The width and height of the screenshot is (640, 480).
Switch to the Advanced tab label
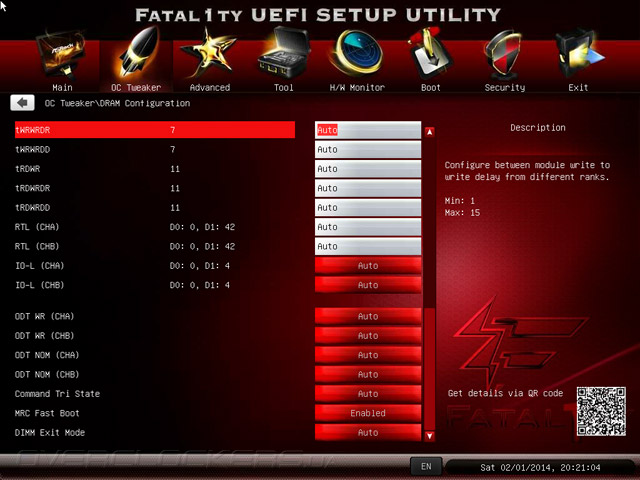(x=210, y=87)
